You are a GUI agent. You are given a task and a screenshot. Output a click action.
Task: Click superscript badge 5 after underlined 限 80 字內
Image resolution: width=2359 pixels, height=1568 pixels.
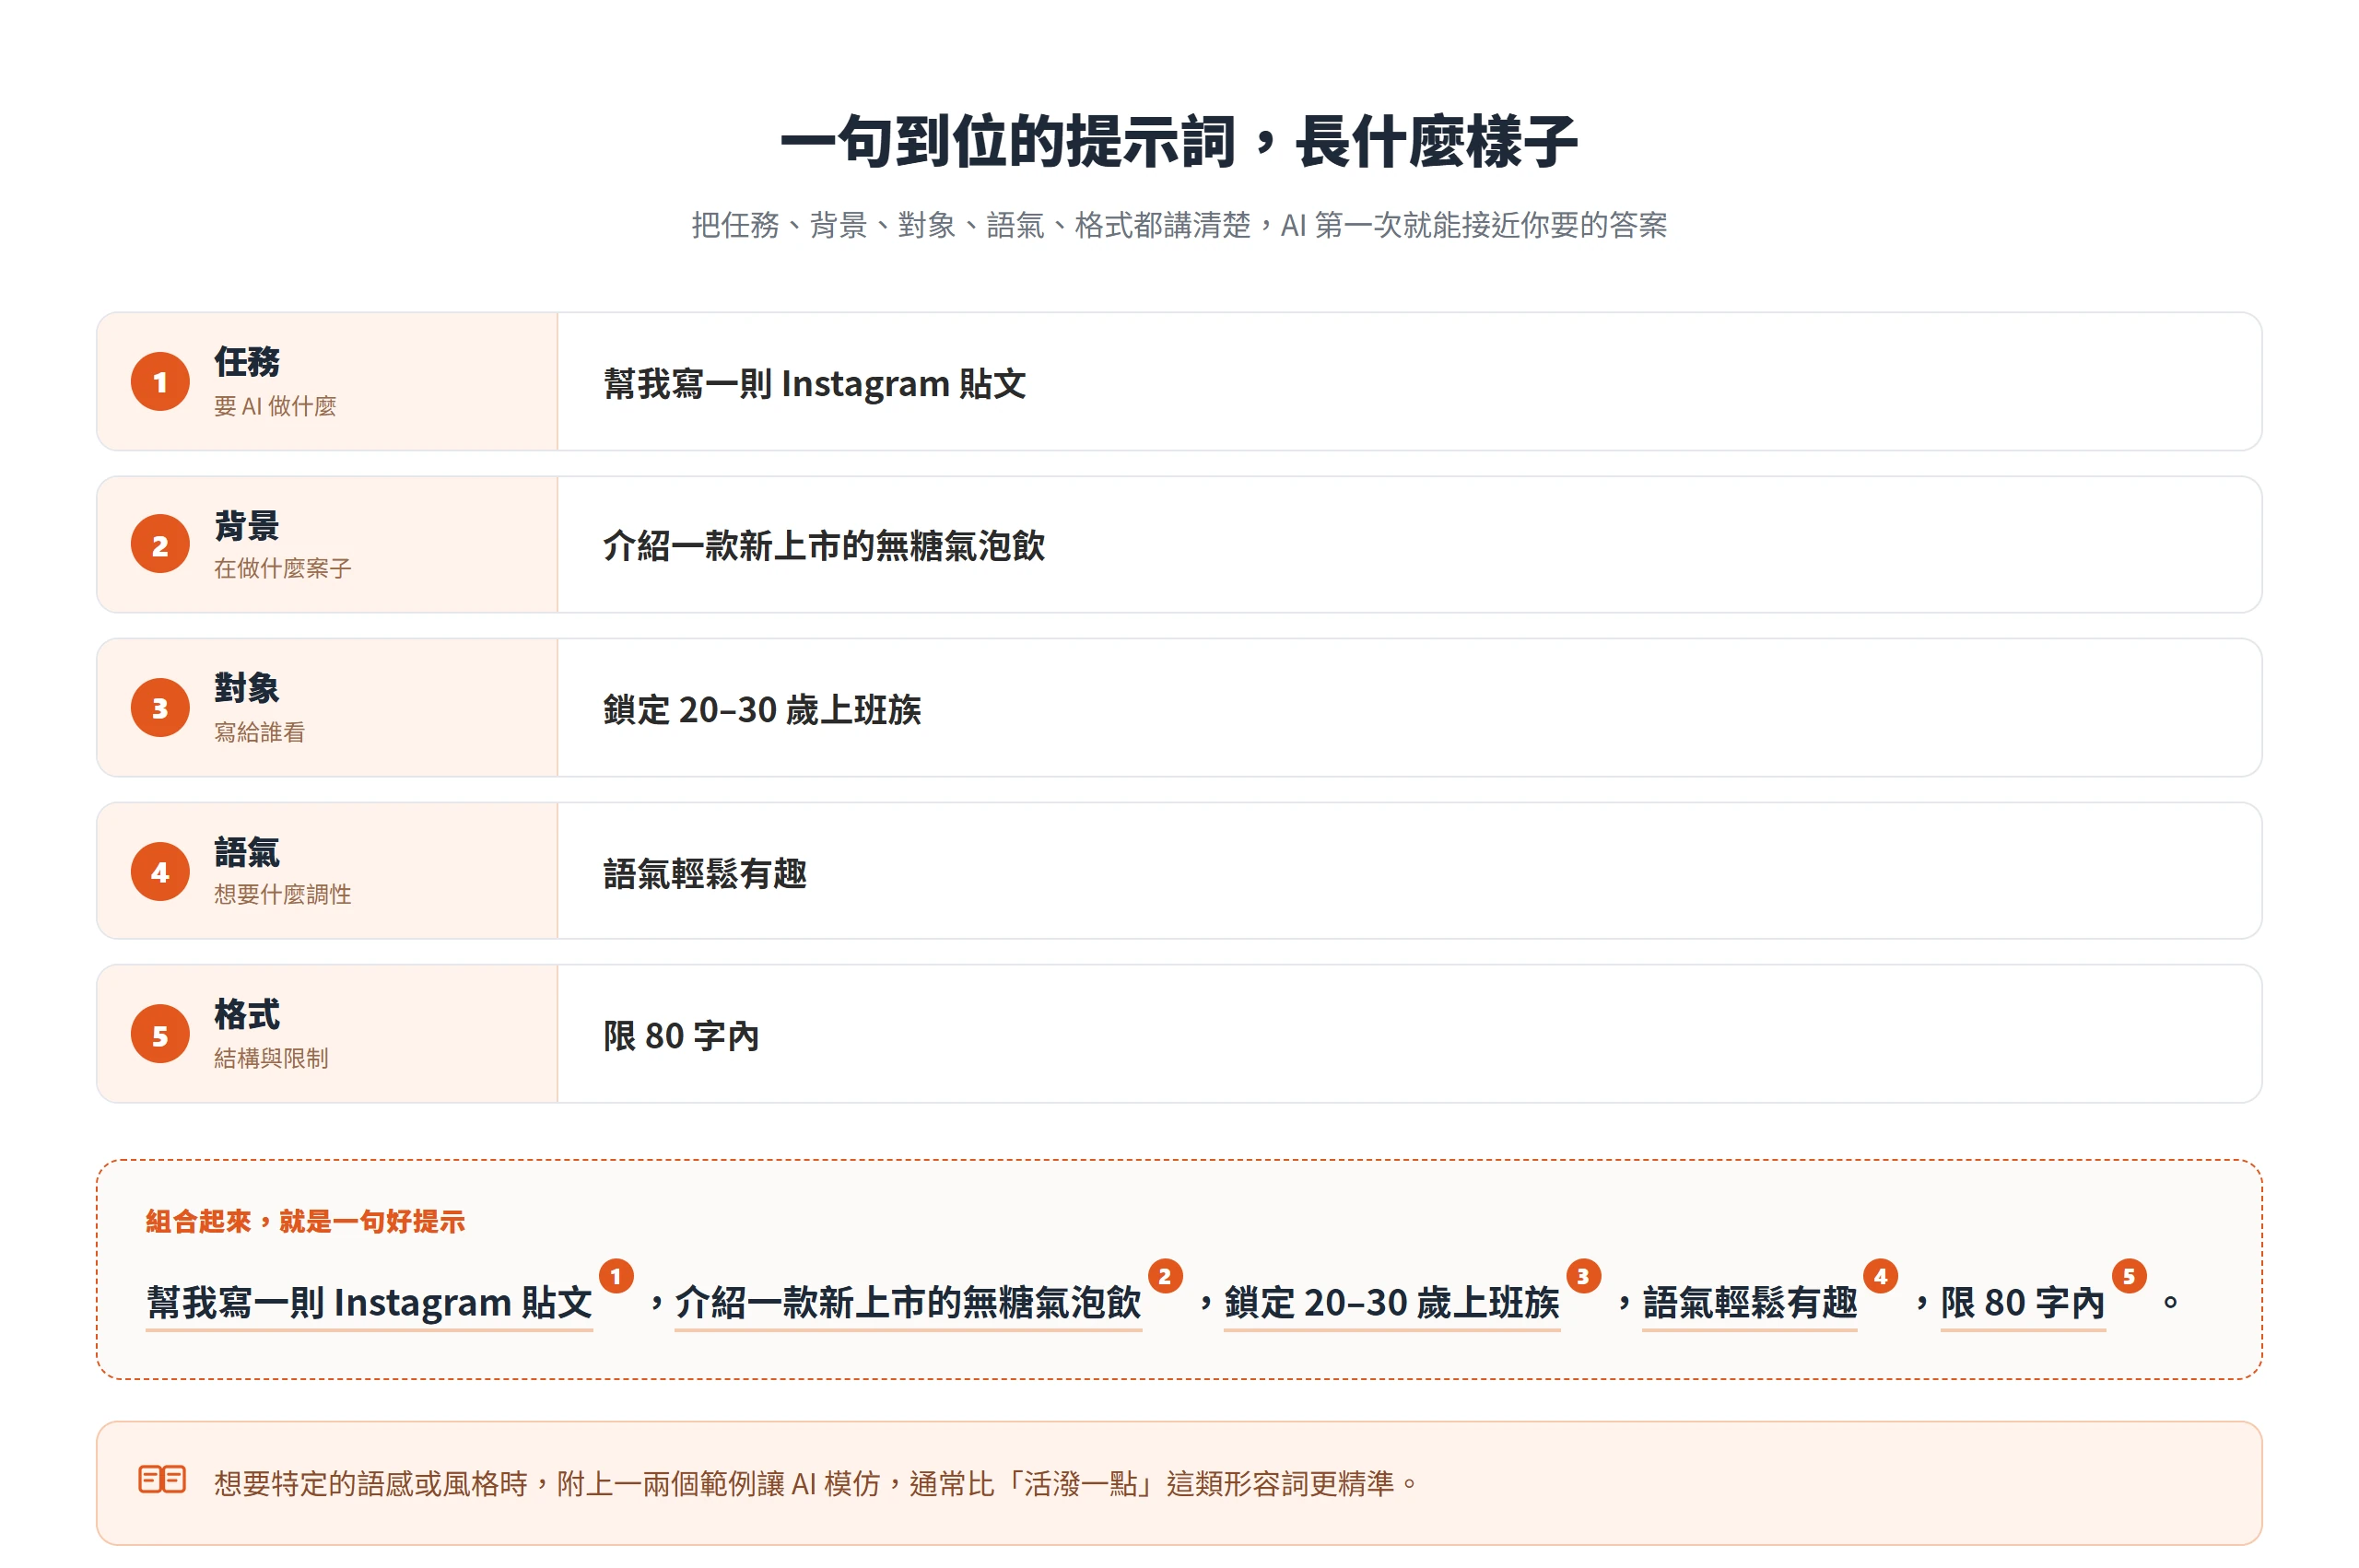pyautogui.click(x=2129, y=1276)
